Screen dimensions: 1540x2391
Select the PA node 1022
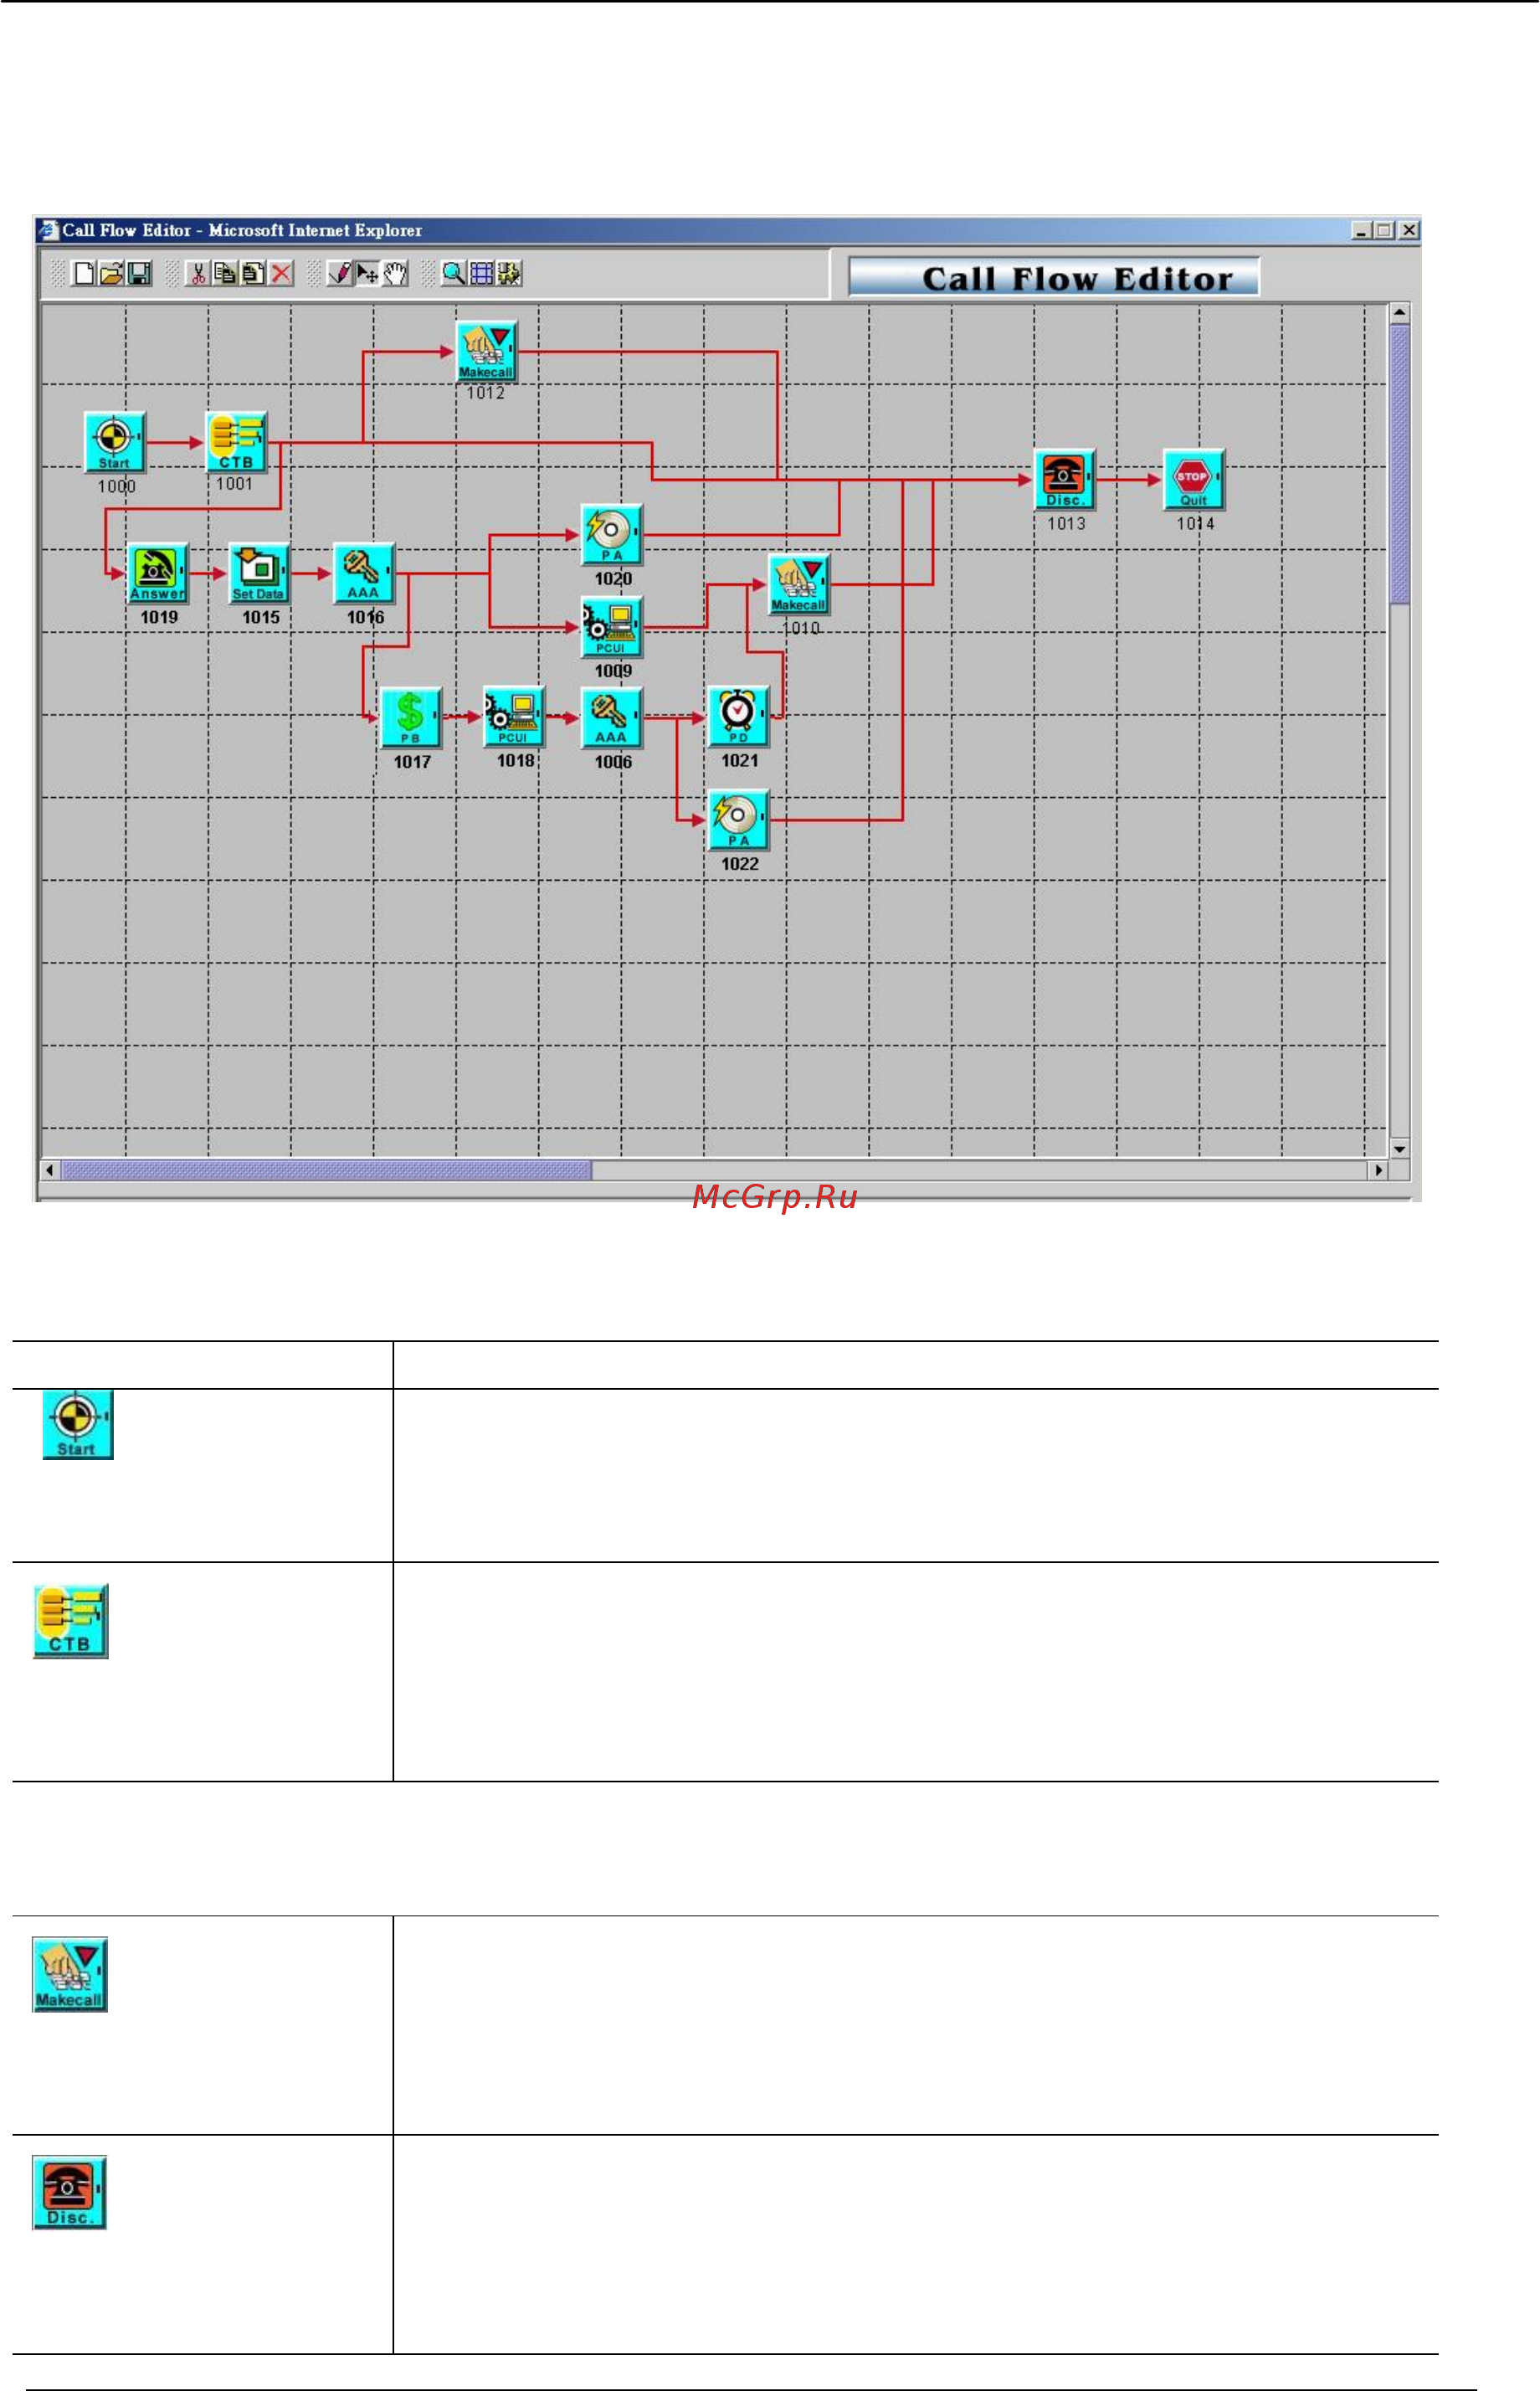point(739,820)
